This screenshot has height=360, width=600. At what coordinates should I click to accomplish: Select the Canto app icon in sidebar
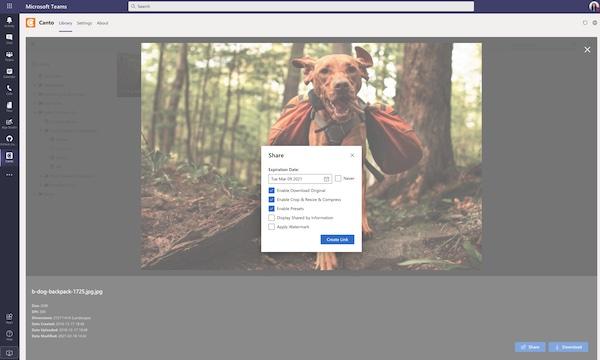point(9,156)
